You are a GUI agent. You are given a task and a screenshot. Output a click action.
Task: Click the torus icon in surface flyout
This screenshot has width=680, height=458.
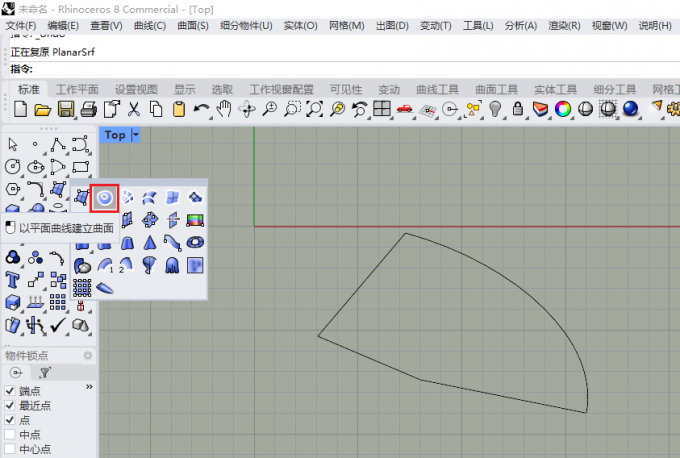195,242
